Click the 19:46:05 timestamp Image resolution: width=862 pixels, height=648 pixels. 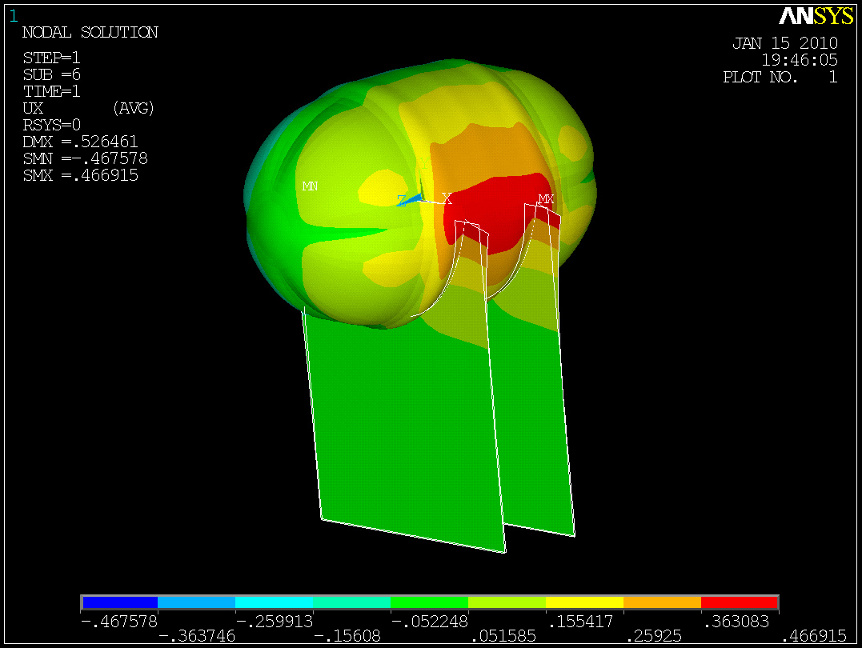pyautogui.click(x=799, y=60)
